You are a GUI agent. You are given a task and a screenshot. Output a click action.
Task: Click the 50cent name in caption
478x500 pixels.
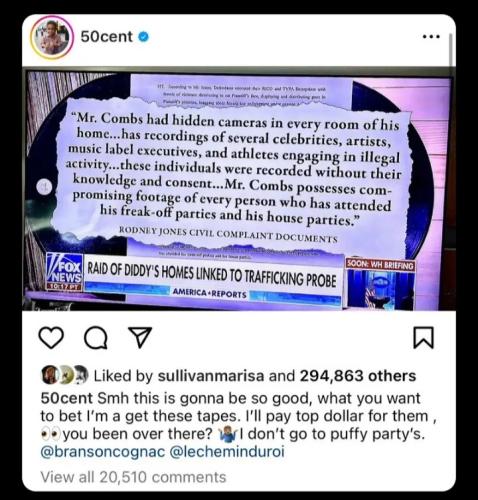[67, 398]
